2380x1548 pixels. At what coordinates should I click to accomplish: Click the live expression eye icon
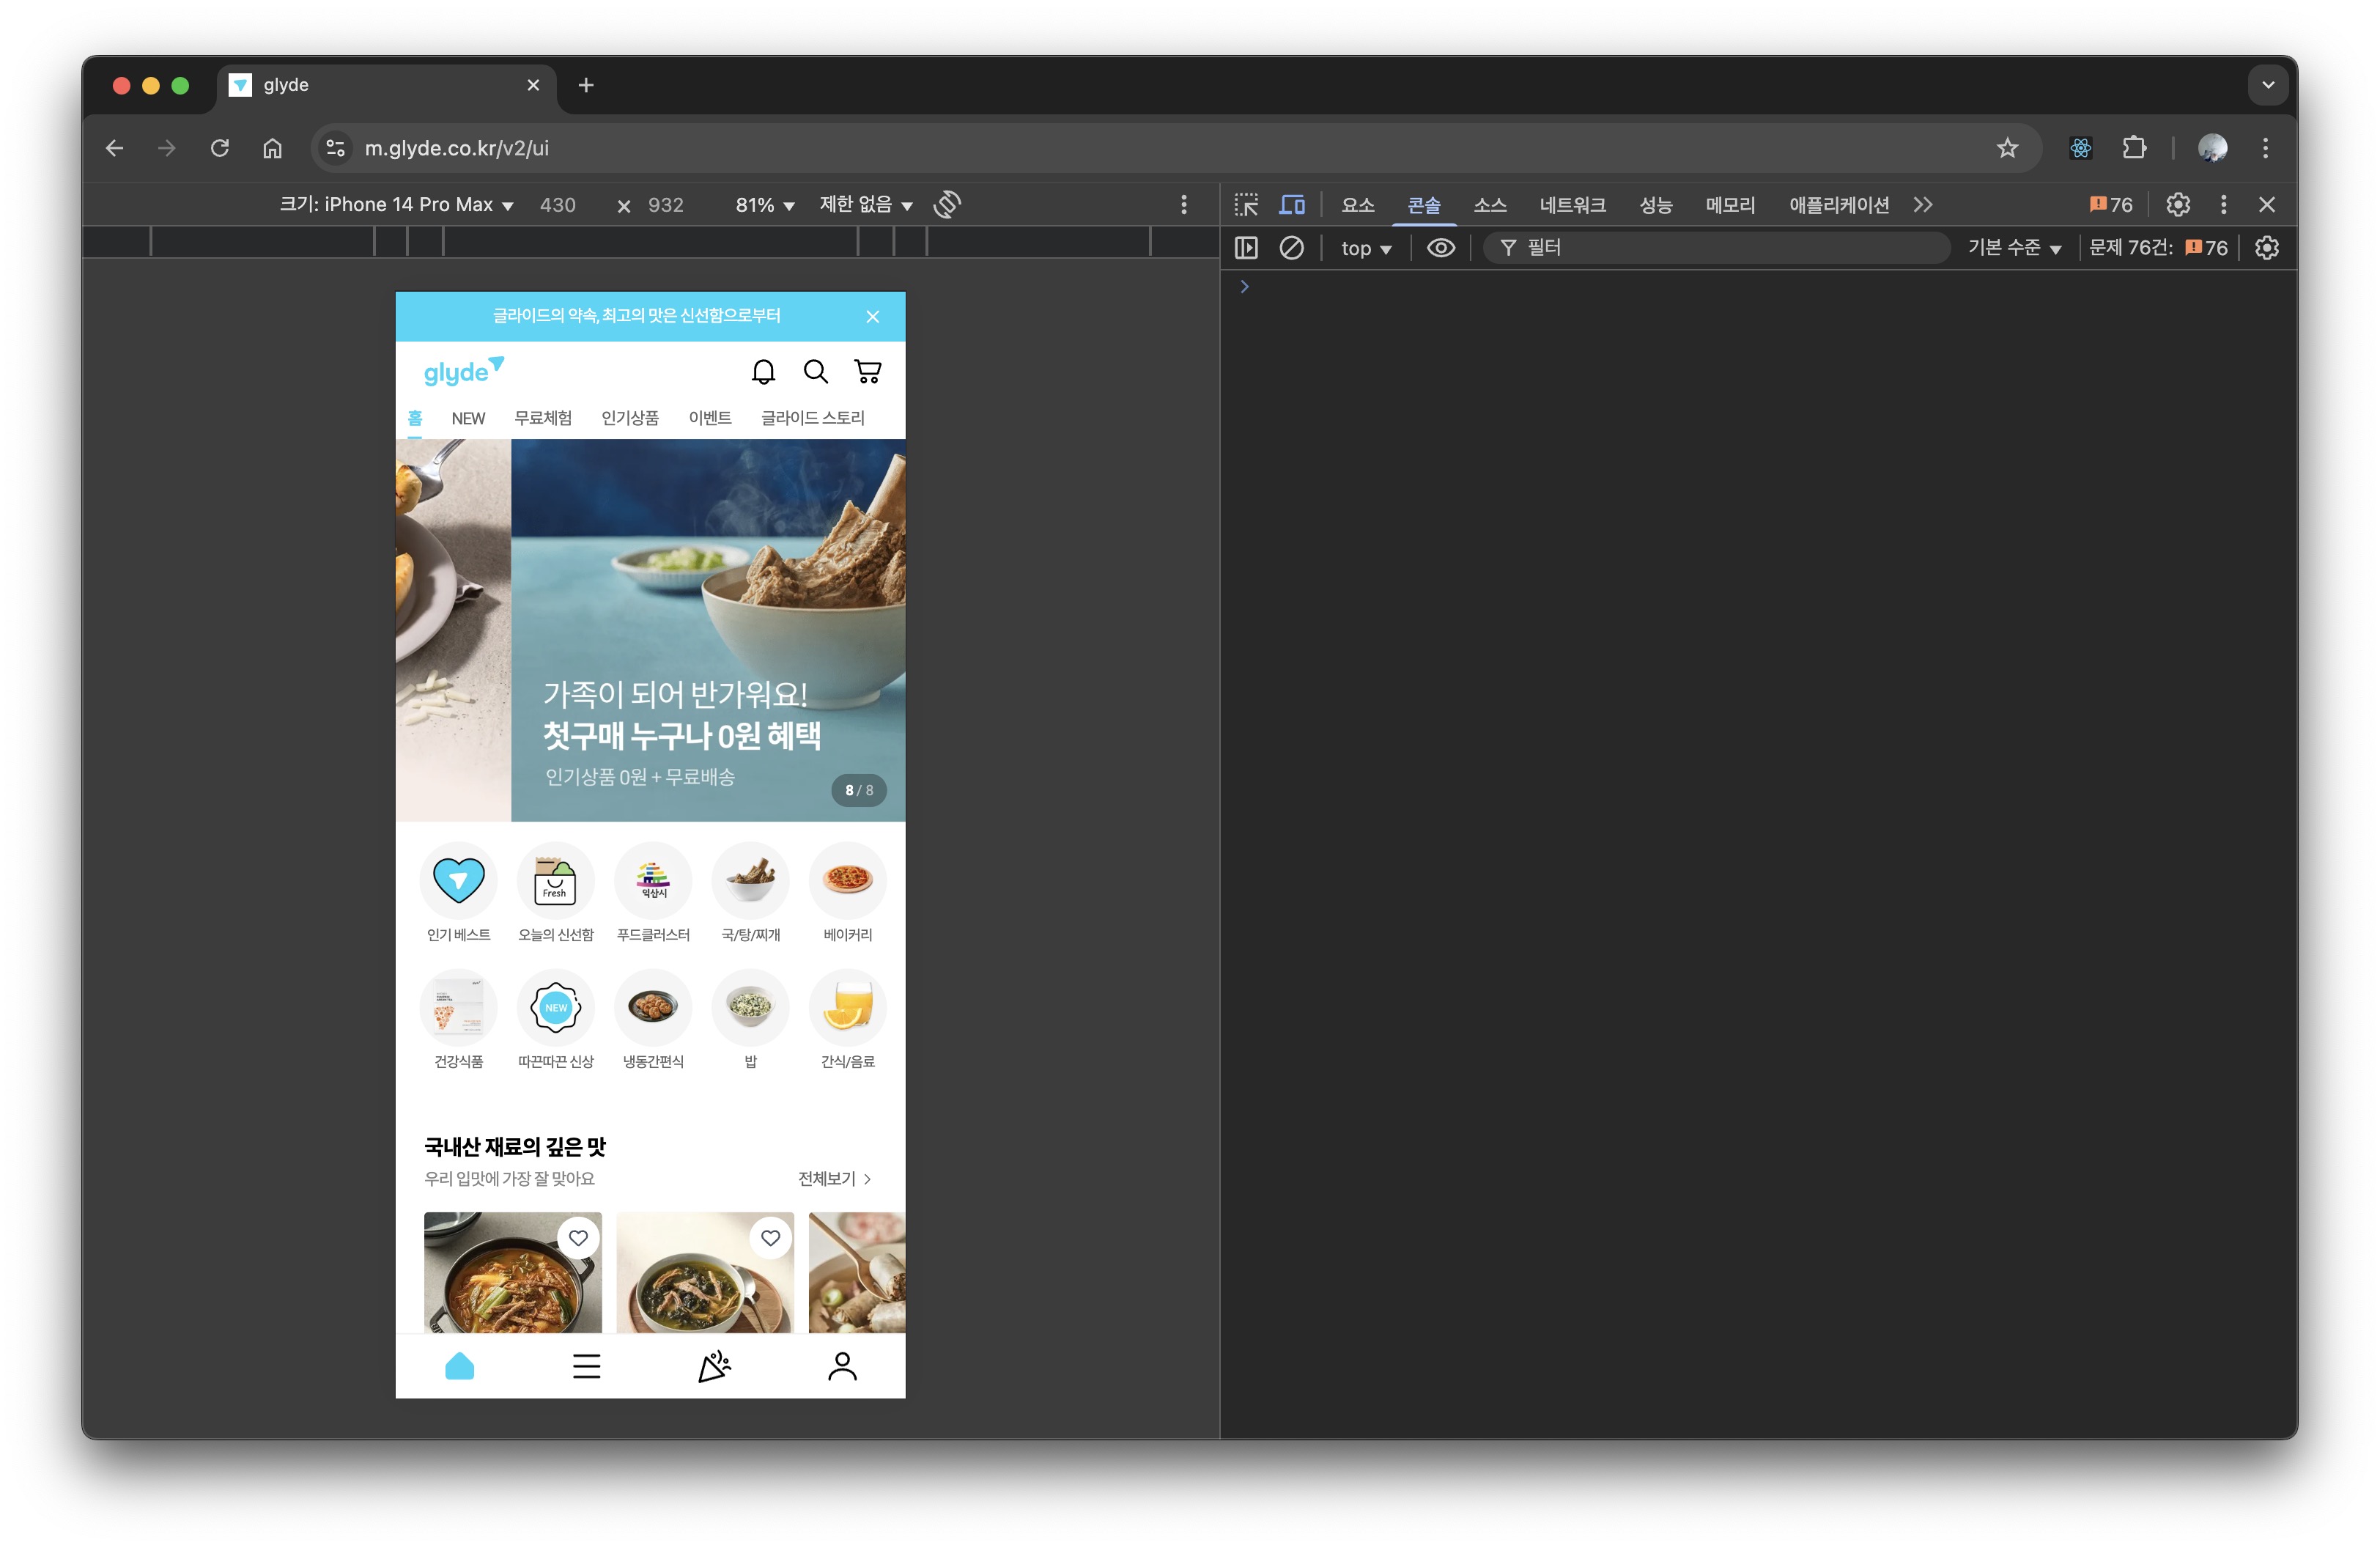(1440, 247)
